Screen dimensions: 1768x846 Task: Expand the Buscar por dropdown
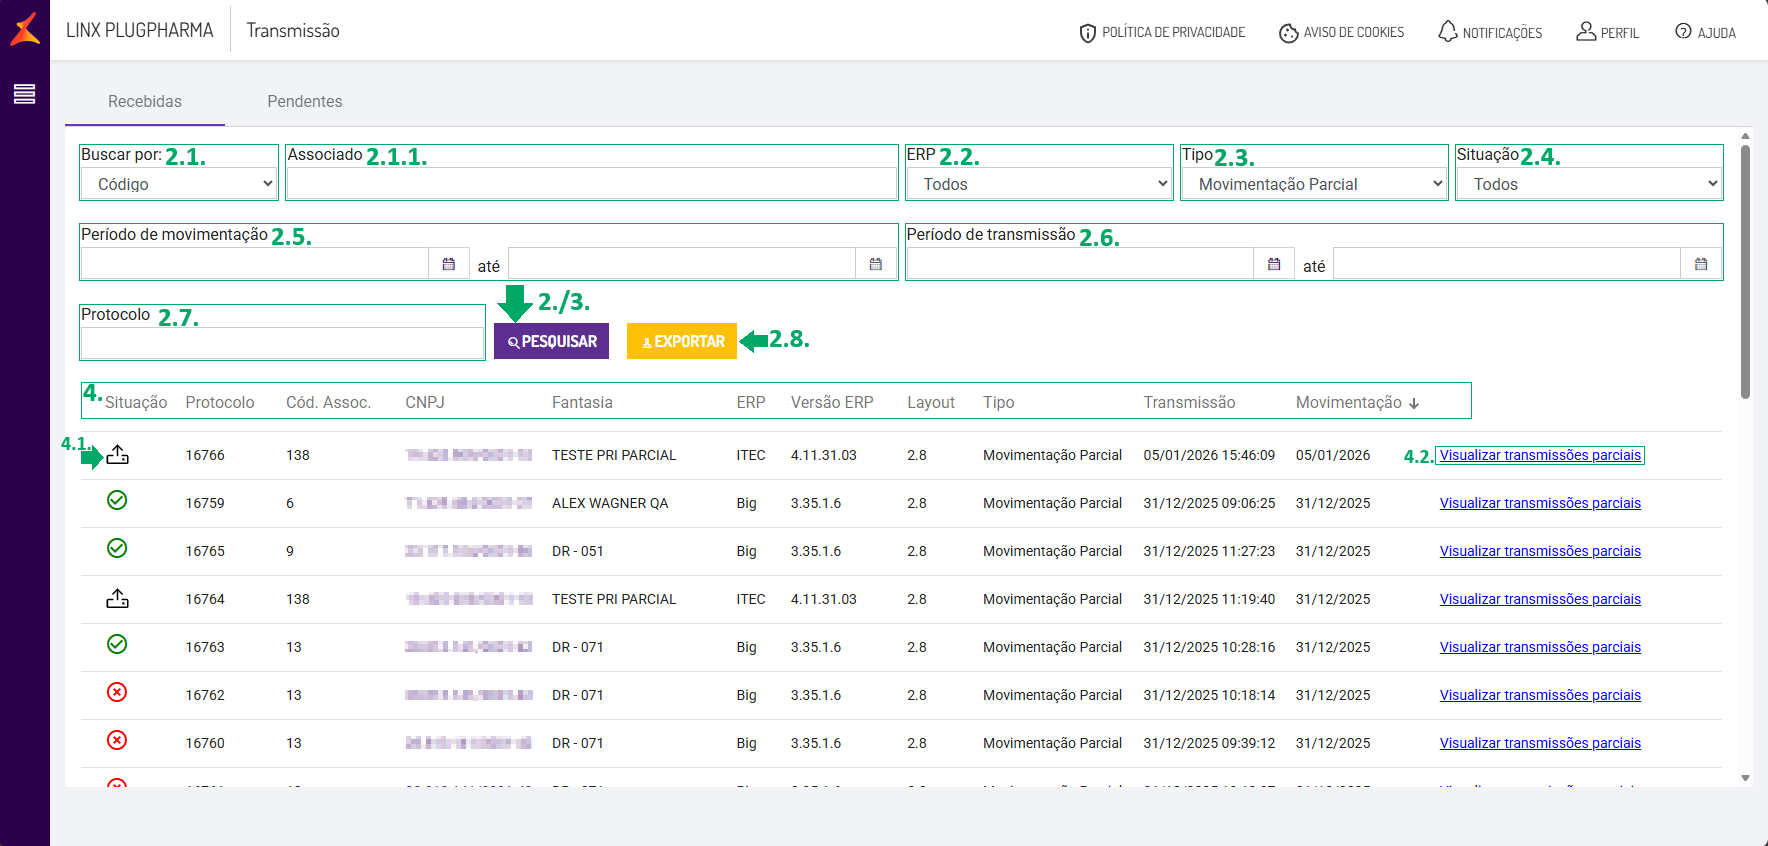179,184
